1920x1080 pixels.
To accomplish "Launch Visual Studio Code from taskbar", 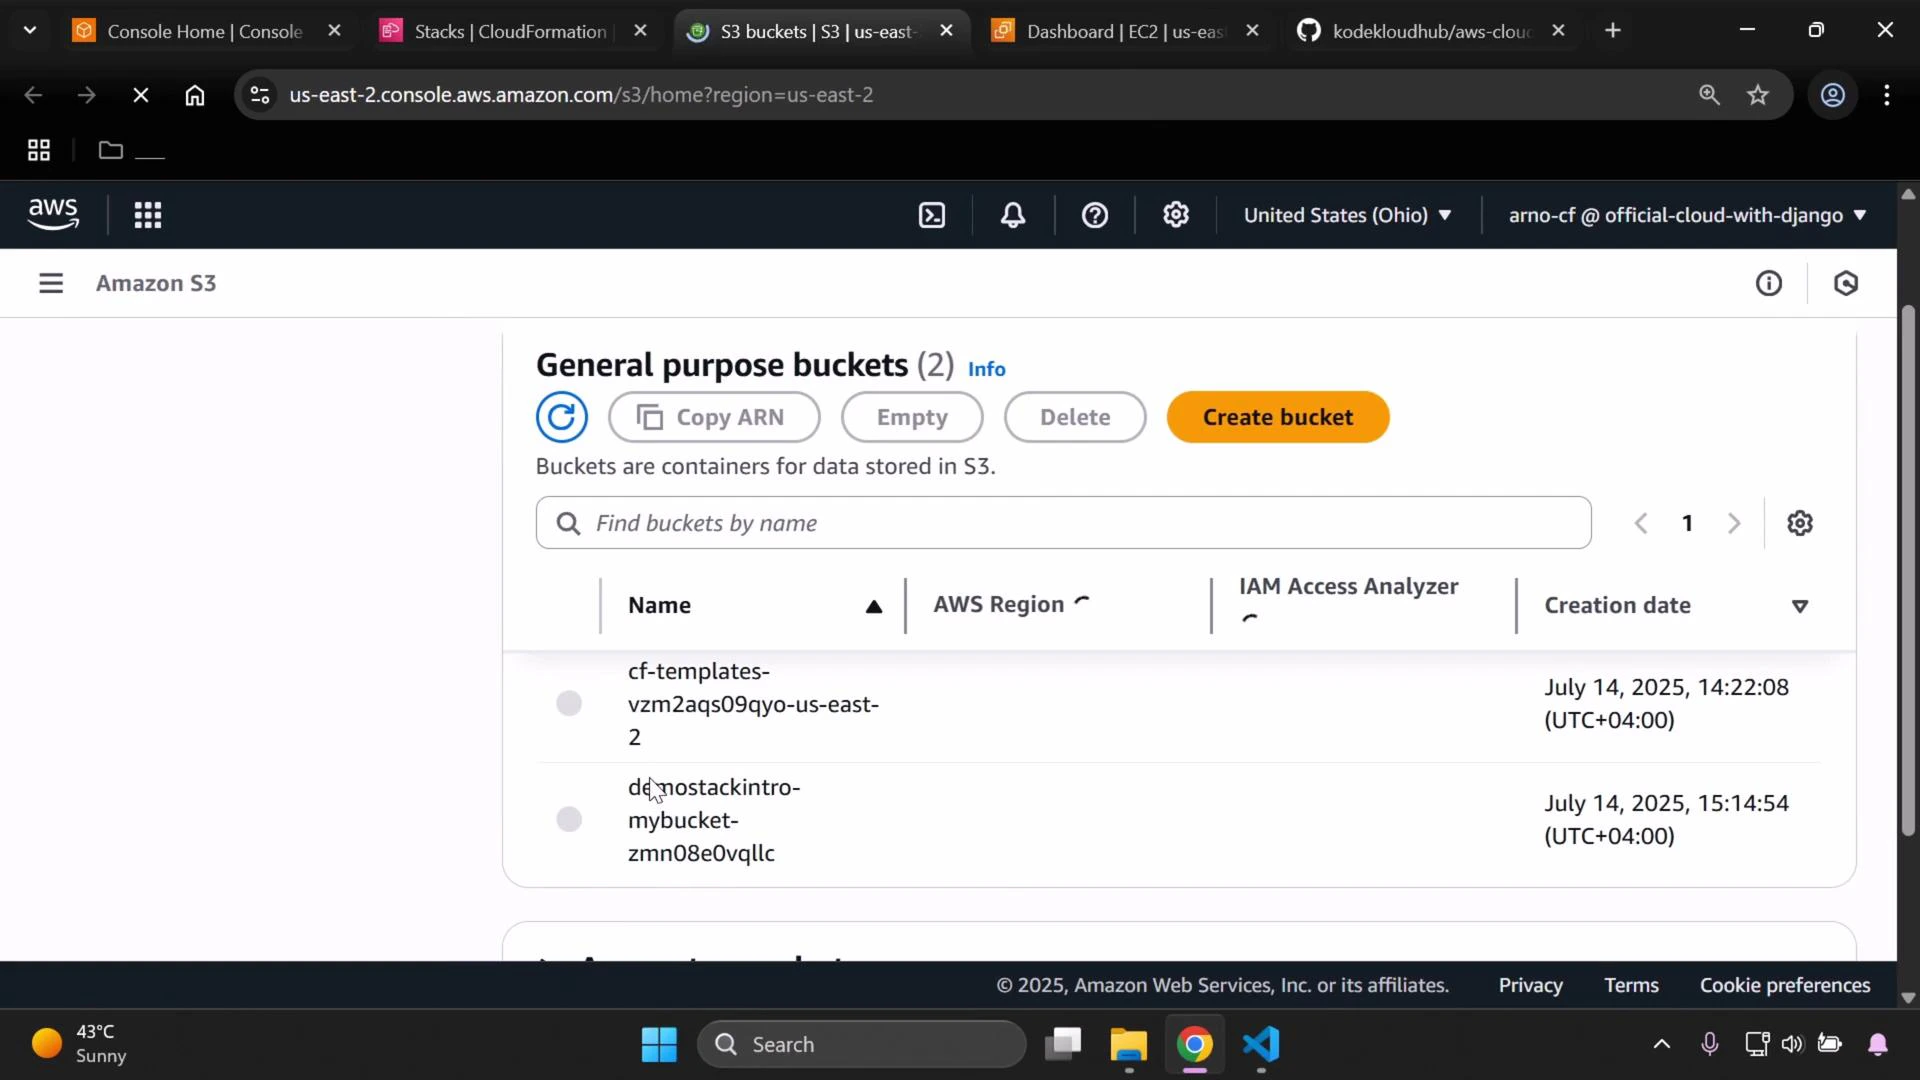I will (x=1261, y=1044).
